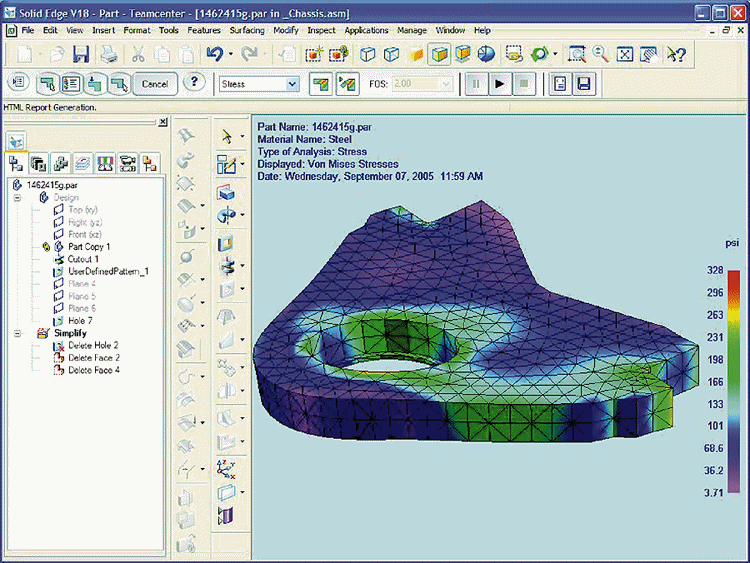Select UserDefinedPattern_1 in feature tree

[108, 272]
